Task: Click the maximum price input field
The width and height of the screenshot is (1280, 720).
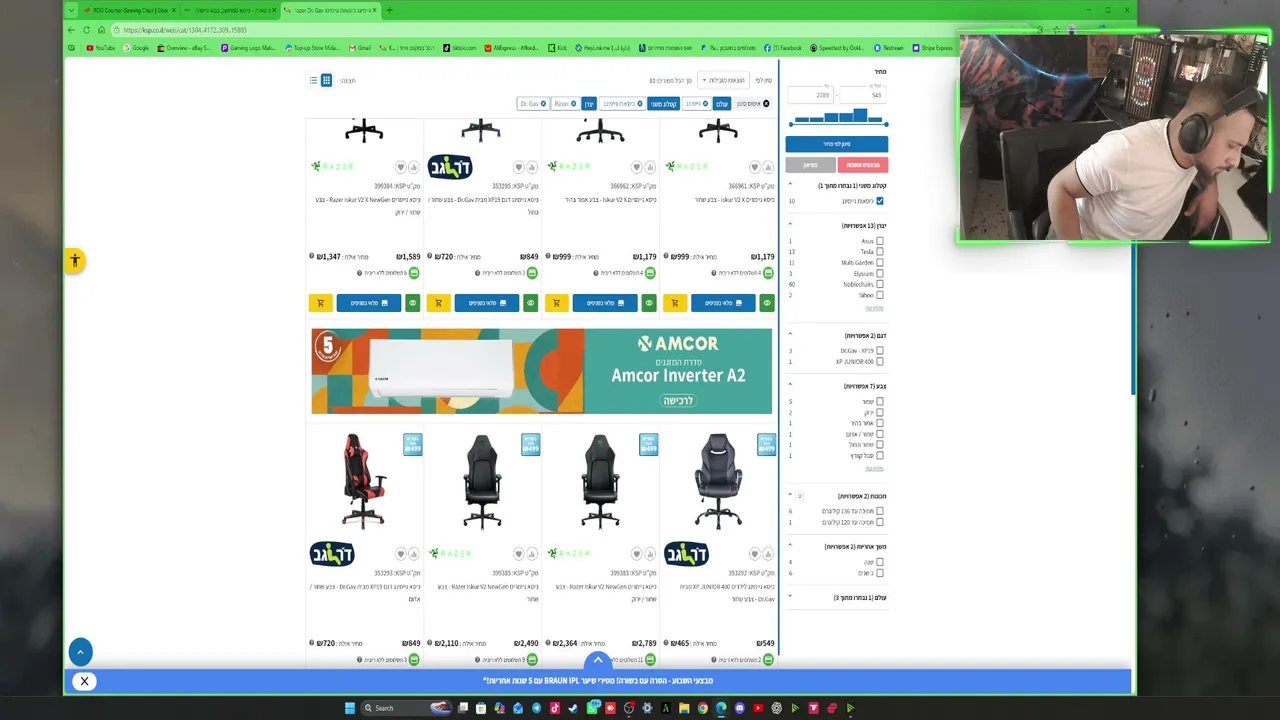Action: point(811,95)
